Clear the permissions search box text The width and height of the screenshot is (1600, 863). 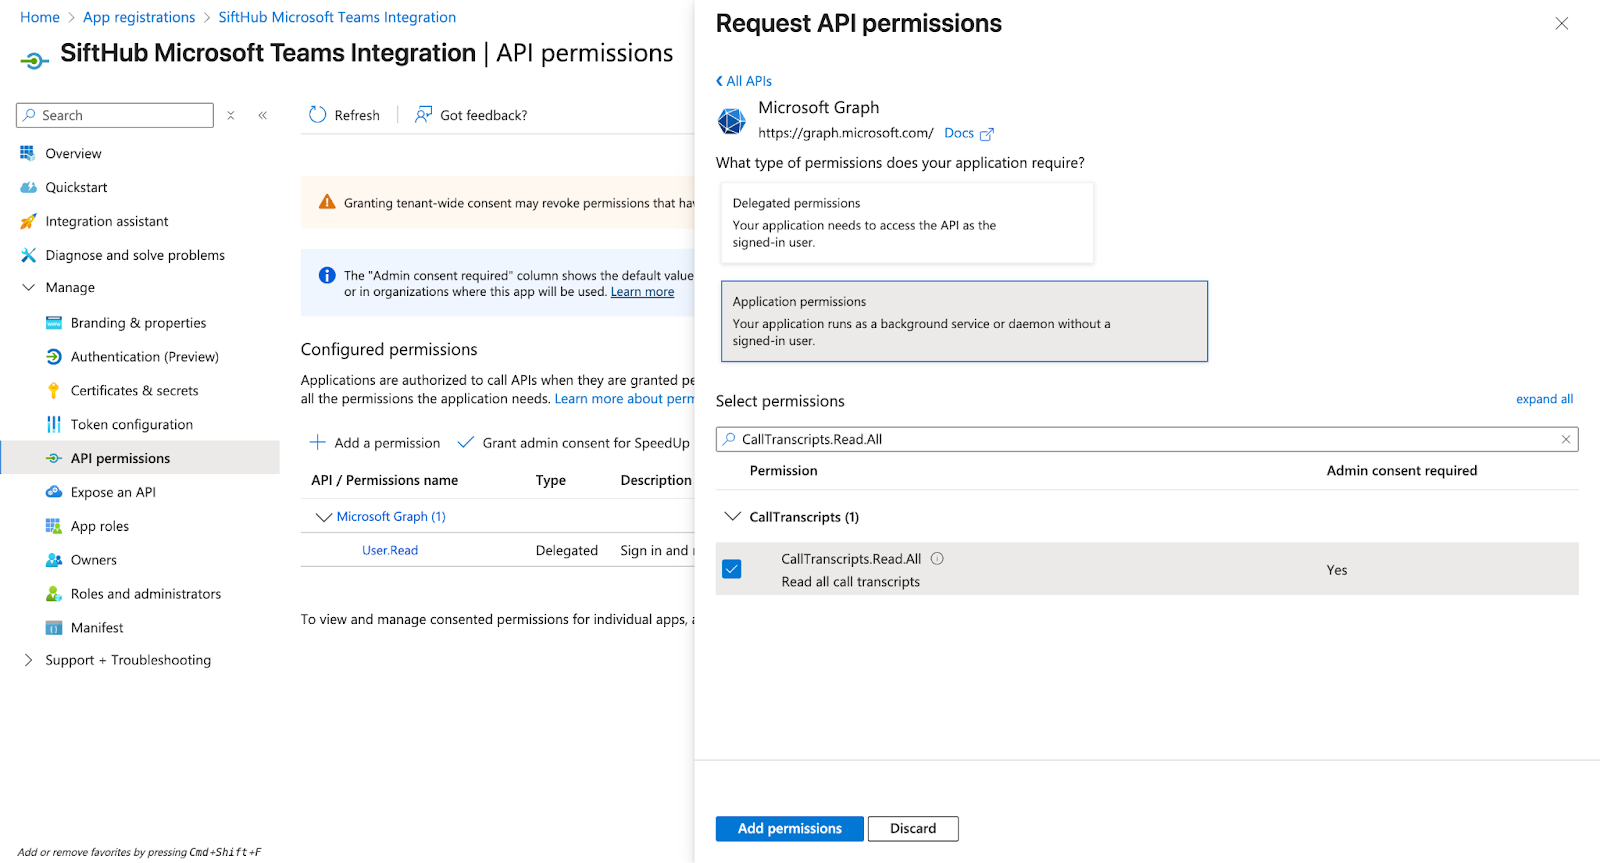point(1566,439)
